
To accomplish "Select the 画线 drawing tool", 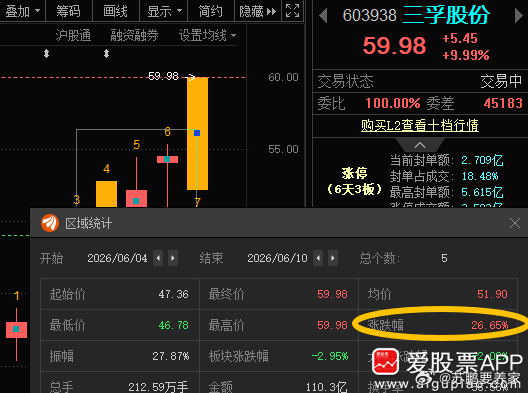I will (115, 11).
